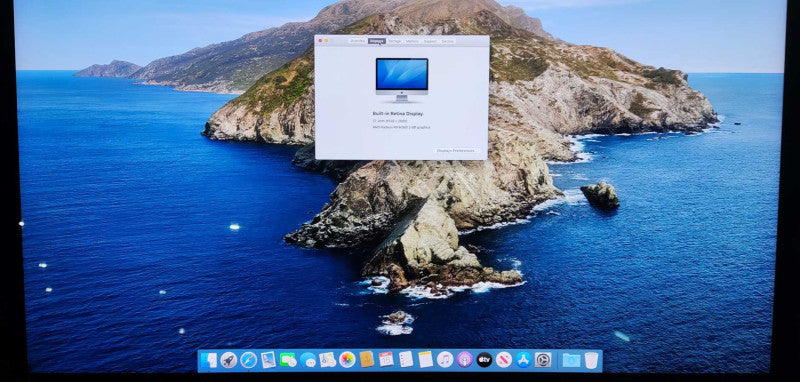
Task: Click the Built-in Retina Display heading
Action: coord(398,113)
